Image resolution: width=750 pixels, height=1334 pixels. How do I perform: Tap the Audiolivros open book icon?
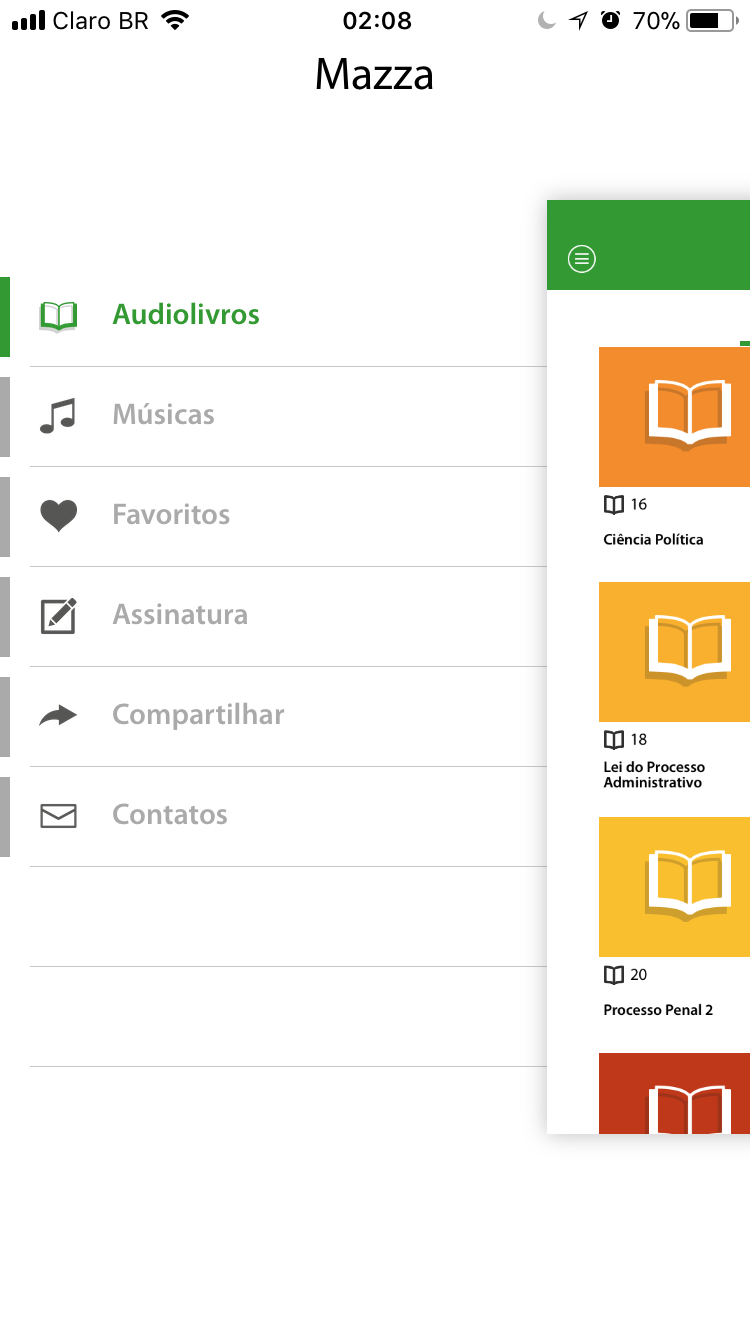[58, 315]
